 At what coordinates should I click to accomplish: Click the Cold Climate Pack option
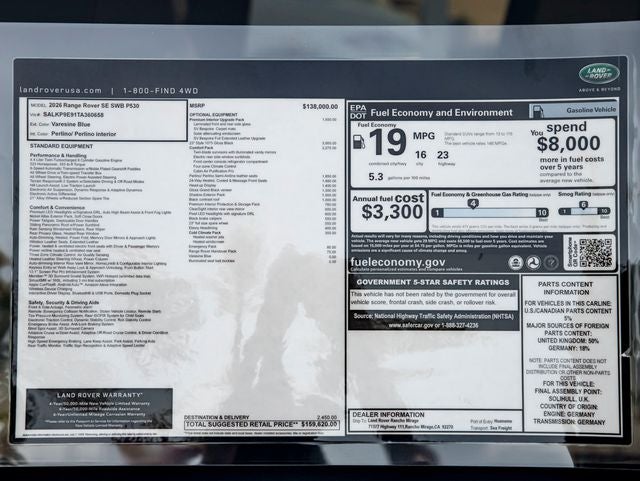(204, 232)
